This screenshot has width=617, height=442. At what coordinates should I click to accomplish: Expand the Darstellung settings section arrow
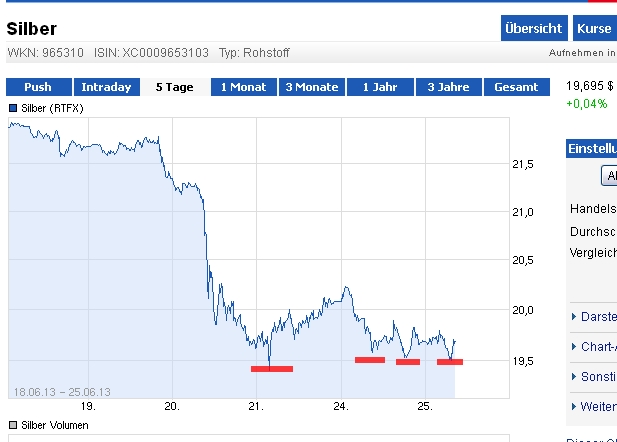pos(574,317)
